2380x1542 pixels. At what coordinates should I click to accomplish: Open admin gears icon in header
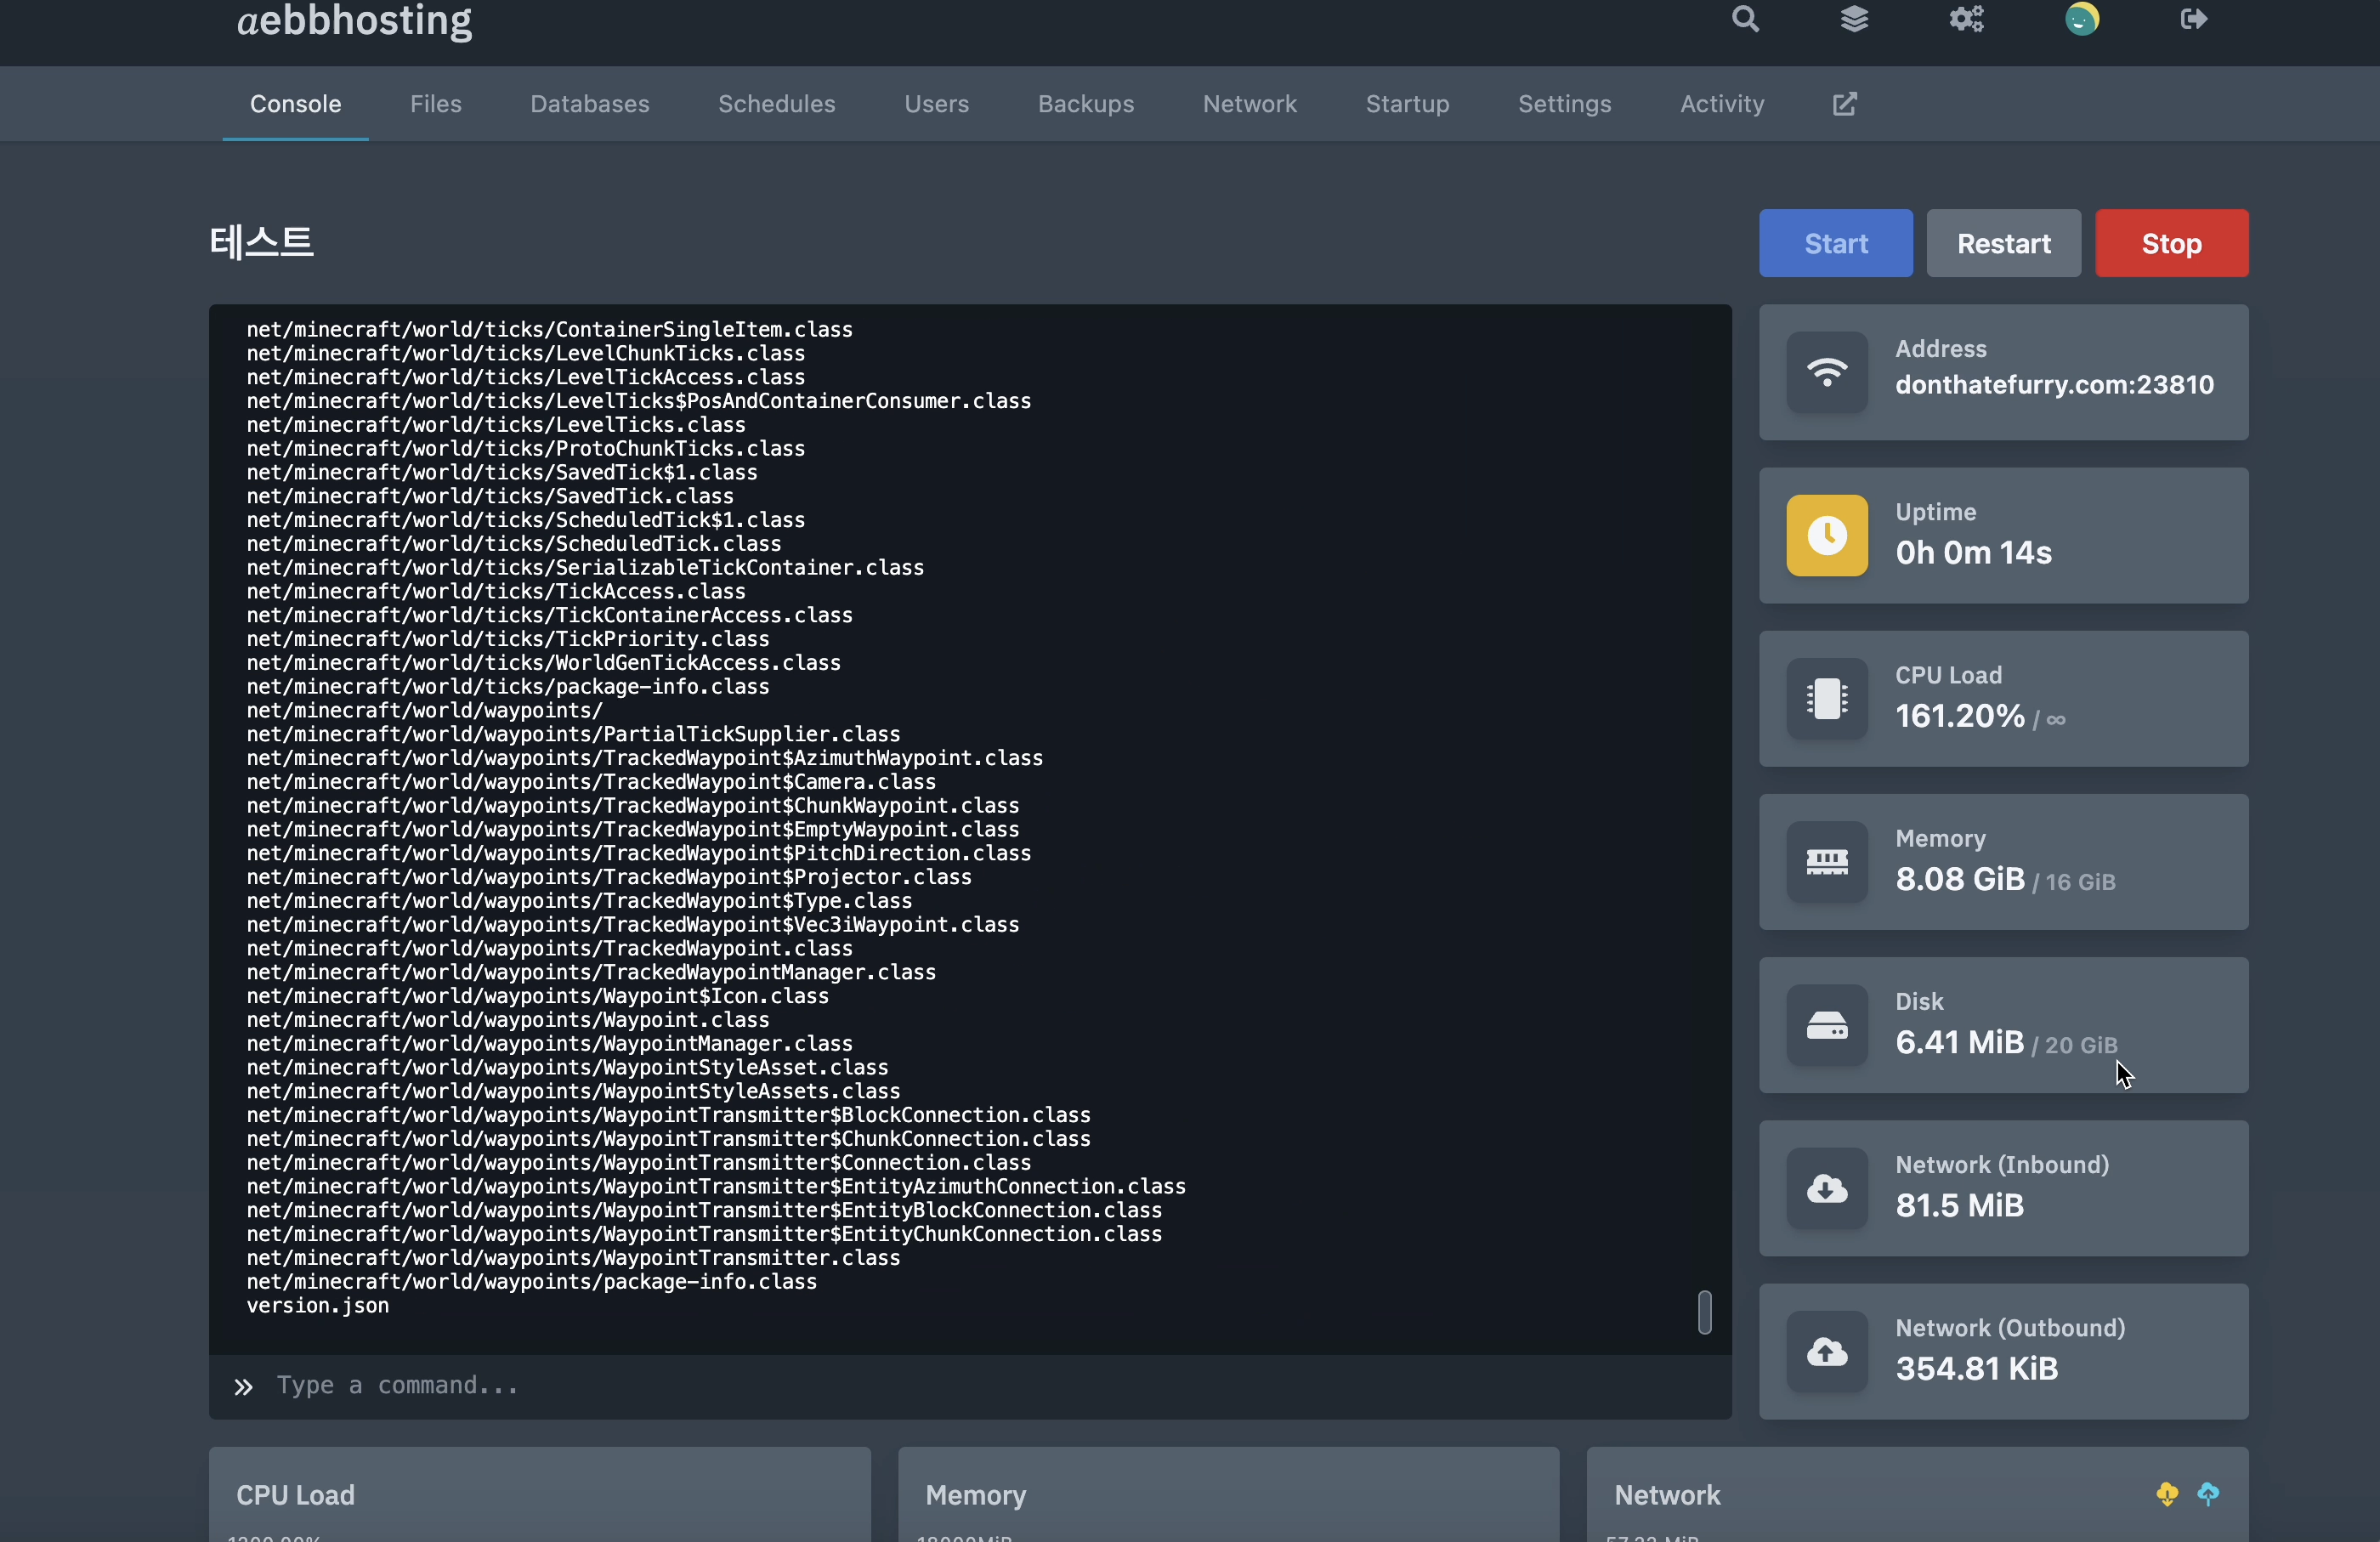(1966, 19)
